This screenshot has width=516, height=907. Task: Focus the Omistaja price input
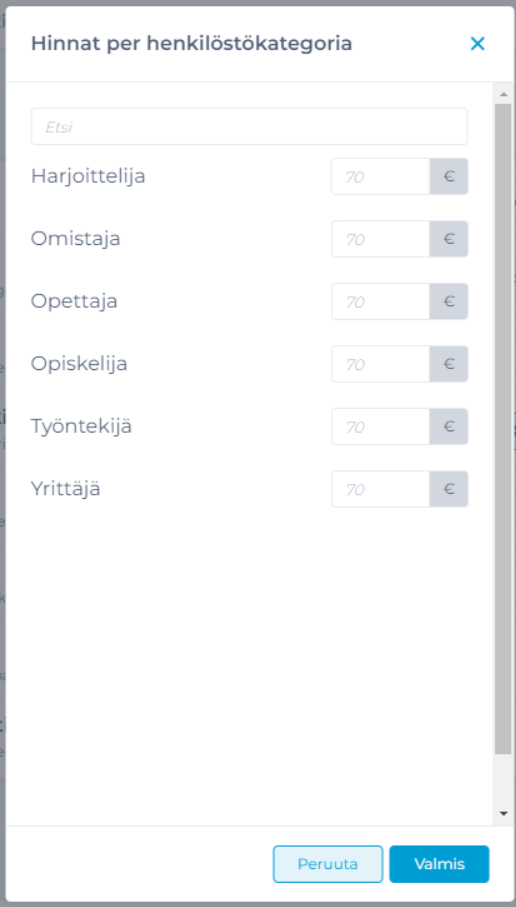[x=380, y=239]
